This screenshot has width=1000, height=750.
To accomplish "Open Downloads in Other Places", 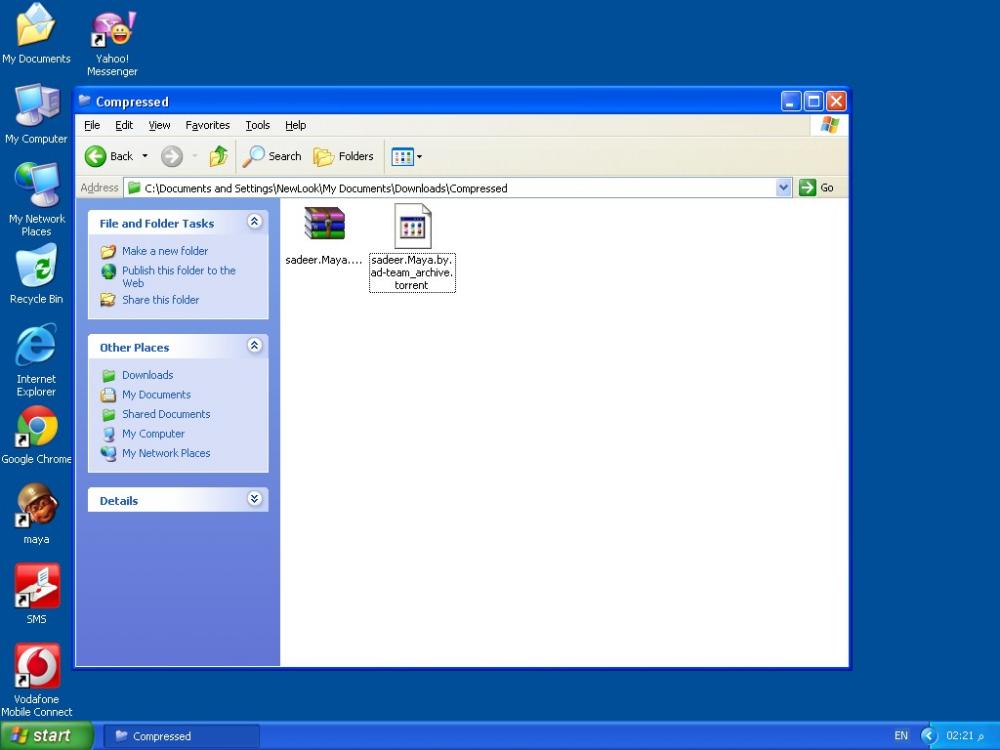I will (147, 375).
